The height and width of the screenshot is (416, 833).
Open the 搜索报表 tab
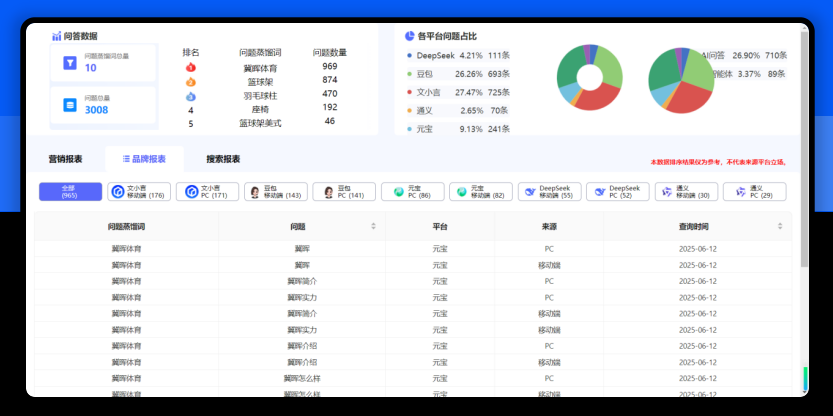click(223, 159)
